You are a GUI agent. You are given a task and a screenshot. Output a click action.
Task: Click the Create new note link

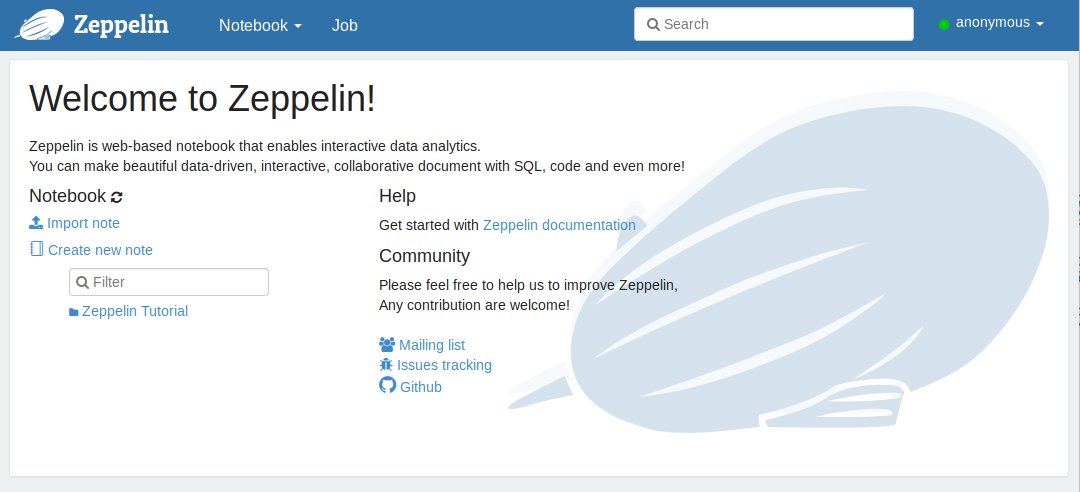pyautogui.click(x=101, y=250)
